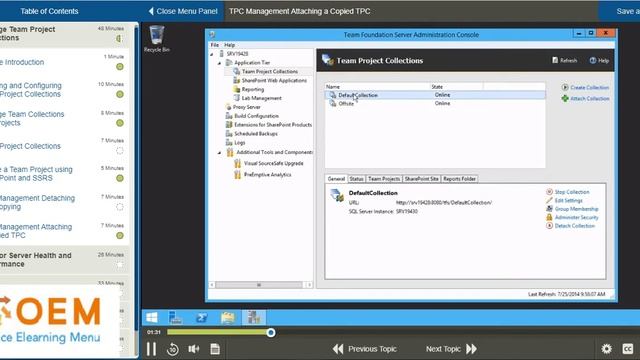Switch to the Status tab
The height and width of the screenshot is (360, 640).
(356, 179)
